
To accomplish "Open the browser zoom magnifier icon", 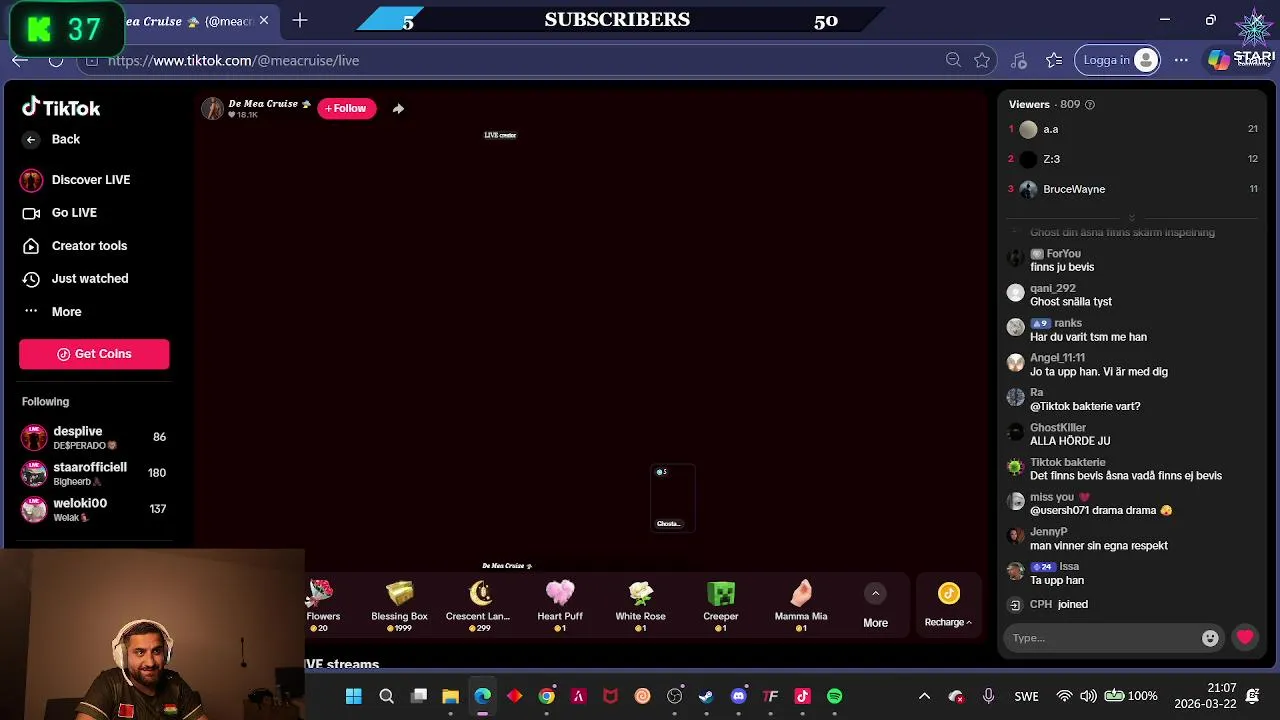I will pos(953,61).
